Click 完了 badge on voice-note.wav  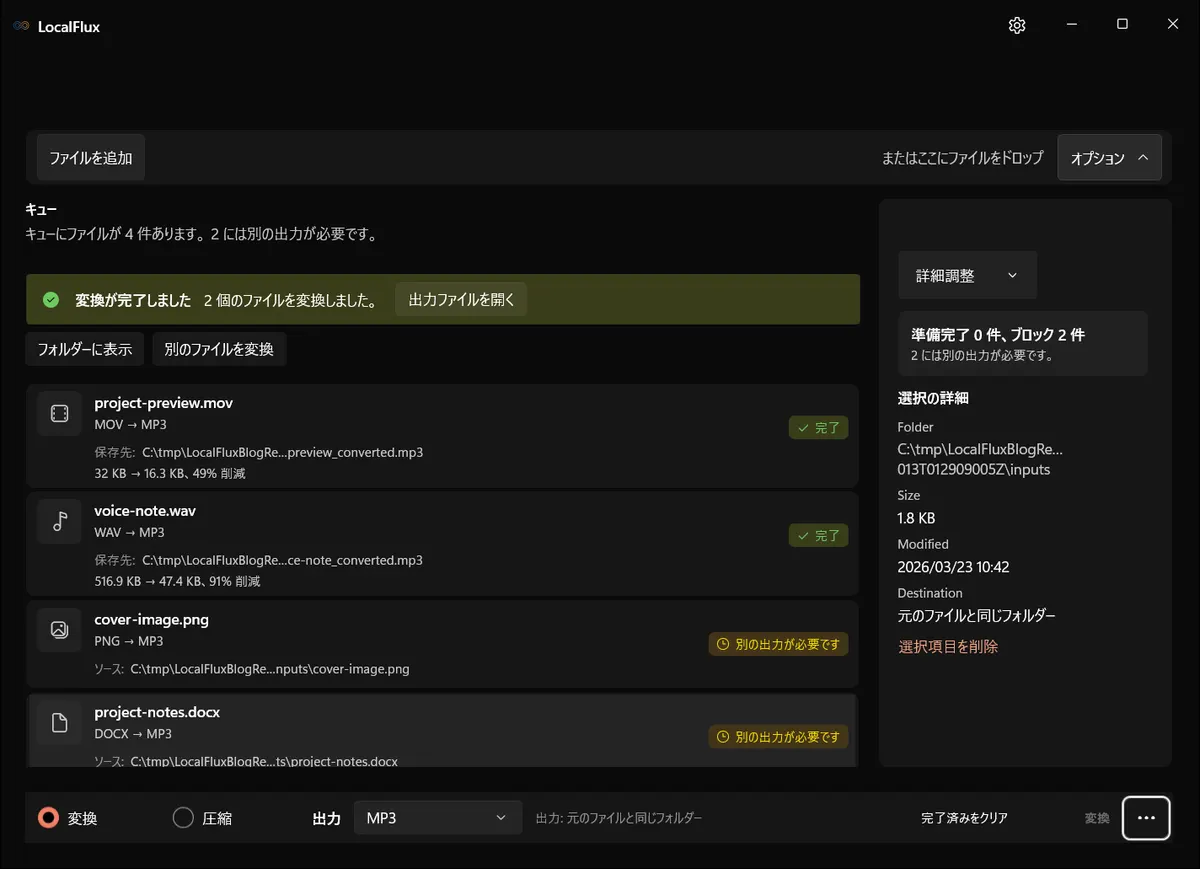(x=818, y=536)
